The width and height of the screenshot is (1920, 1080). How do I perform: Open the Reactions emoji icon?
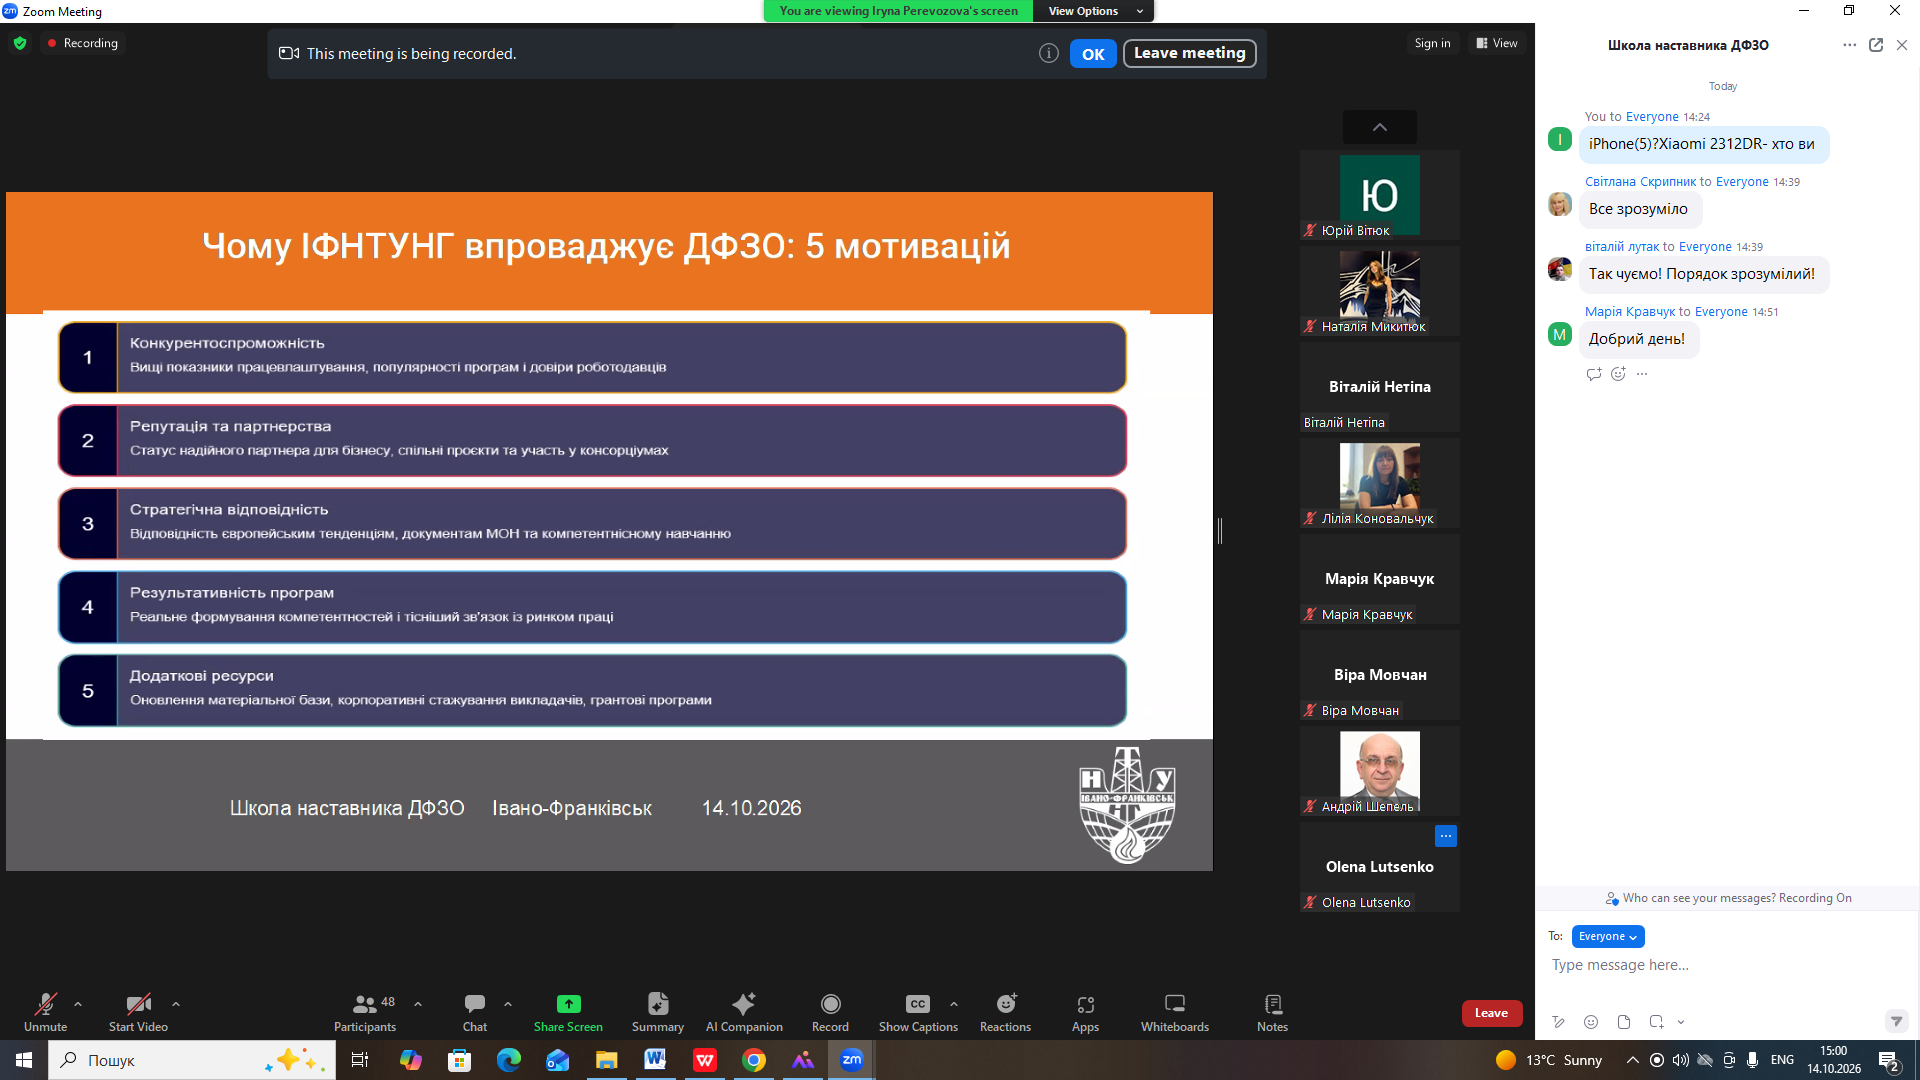pos(1006,1004)
